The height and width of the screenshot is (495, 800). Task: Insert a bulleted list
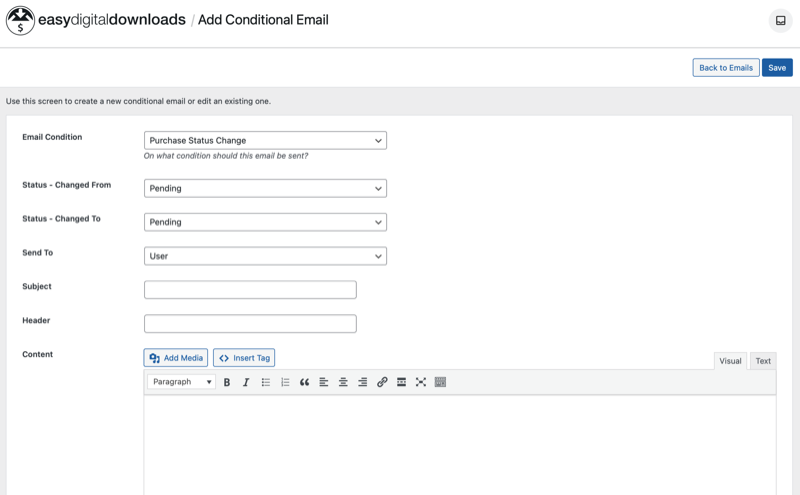click(x=266, y=382)
